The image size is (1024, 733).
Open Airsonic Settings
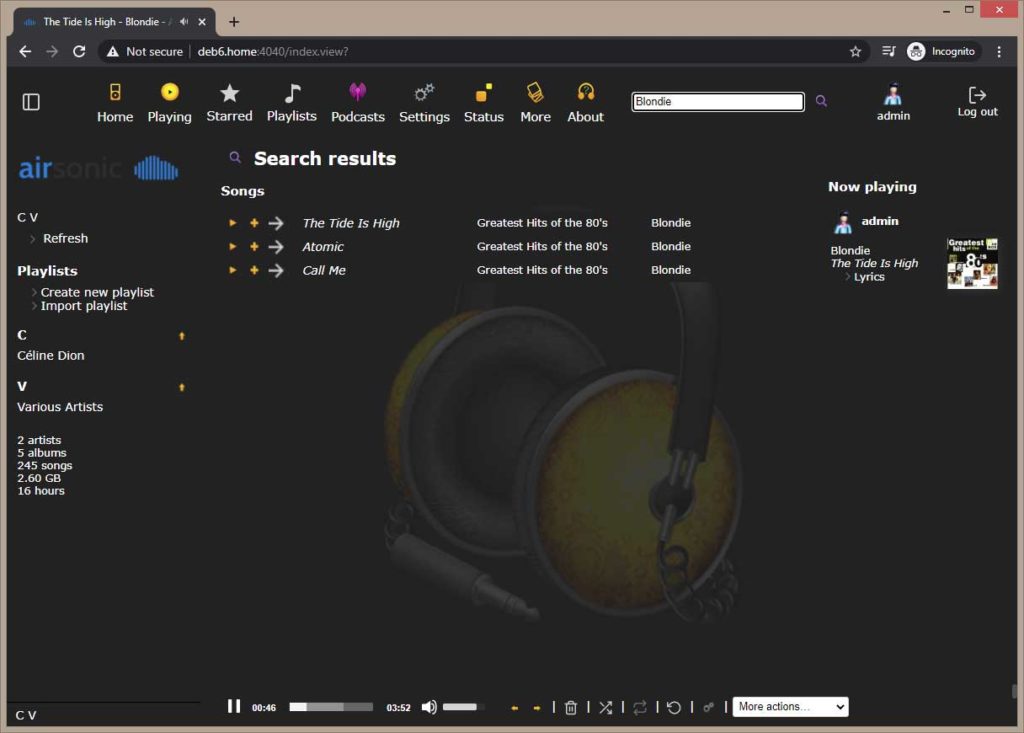424,103
